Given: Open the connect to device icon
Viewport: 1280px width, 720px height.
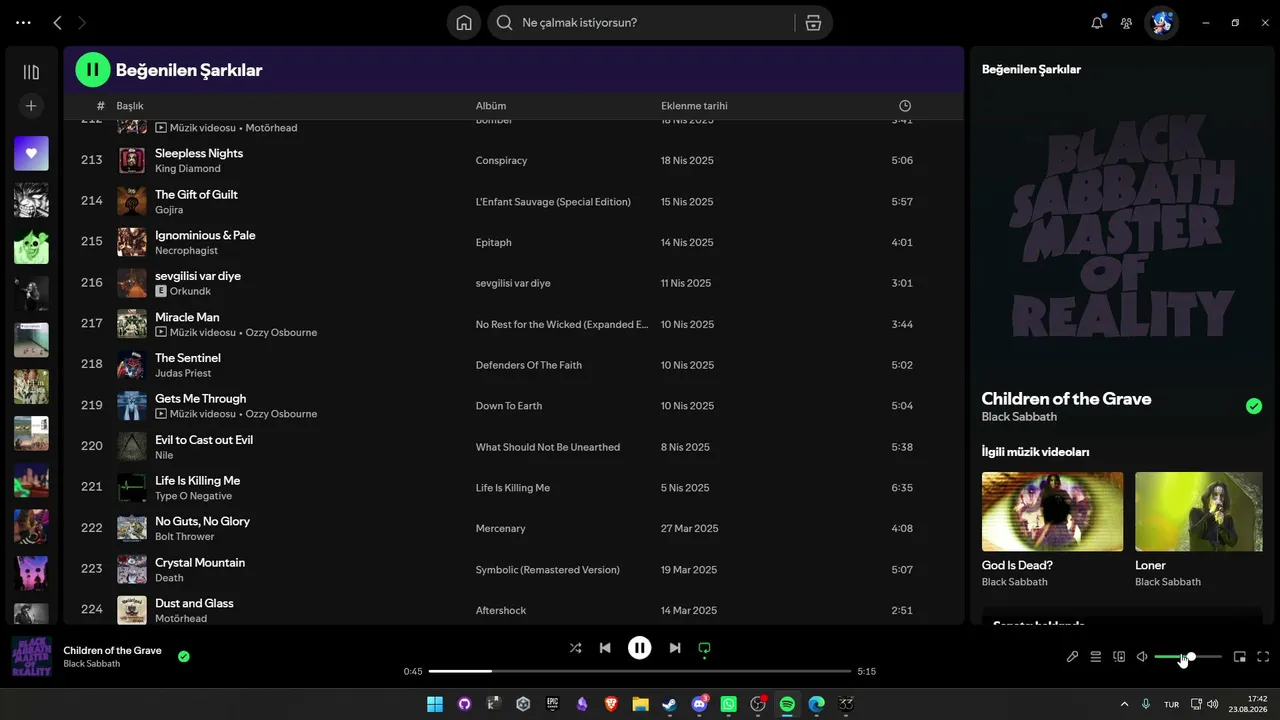Looking at the screenshot, I should (1119, 657).
